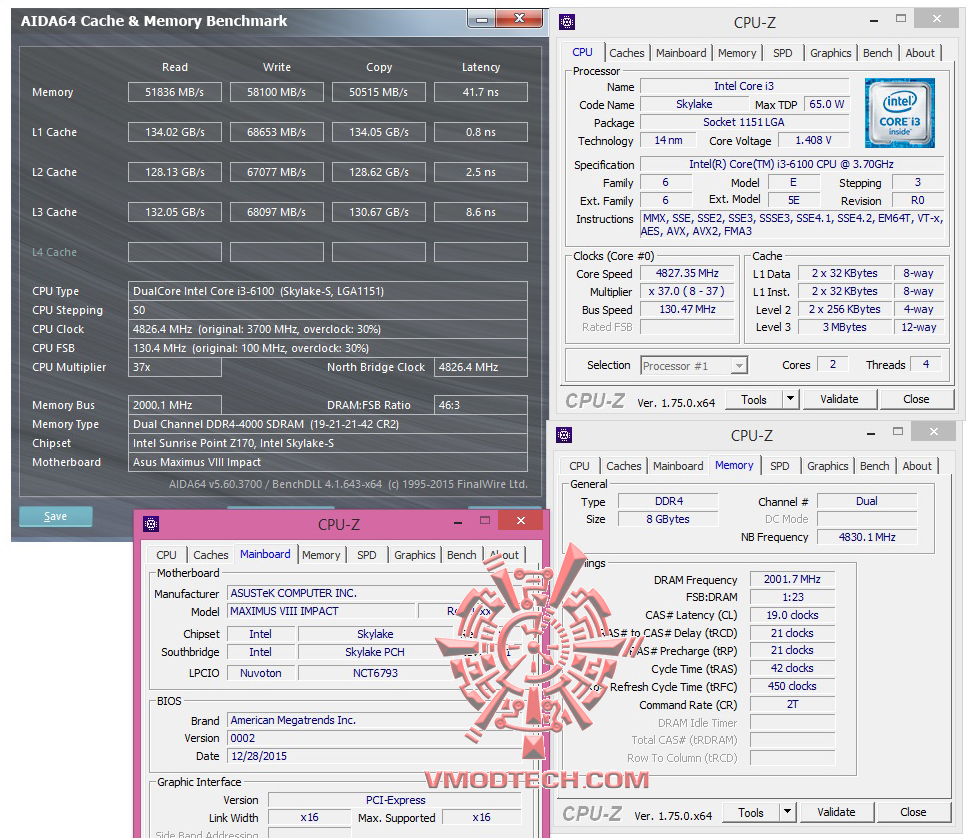Click Close button in Memory CPU-Z window
The width and height of the screenshot is (978, 838).
913,812
